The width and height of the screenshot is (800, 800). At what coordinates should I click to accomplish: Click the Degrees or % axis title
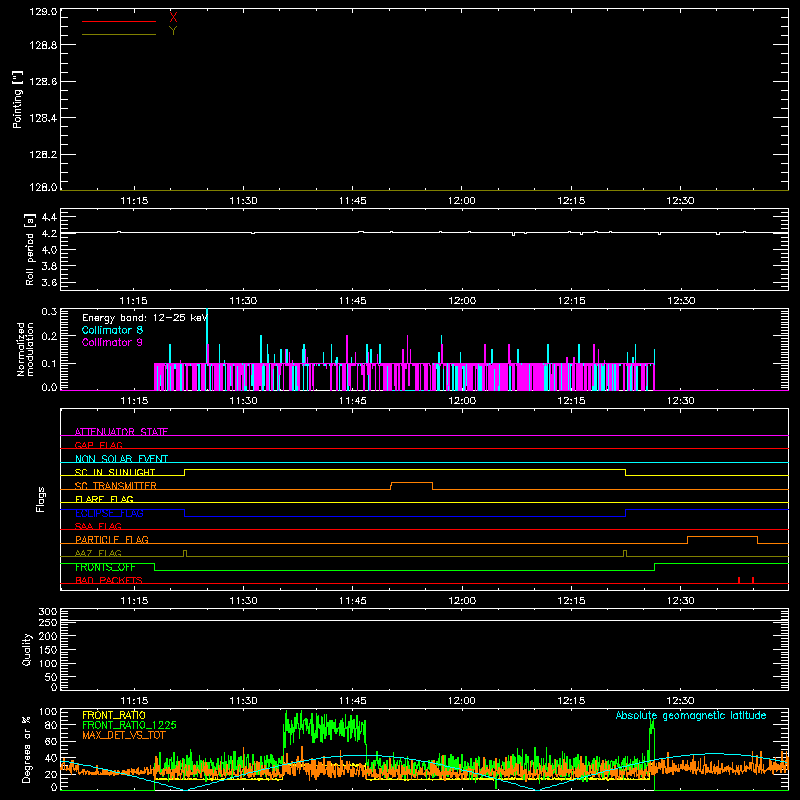click(x=26, y=750)
